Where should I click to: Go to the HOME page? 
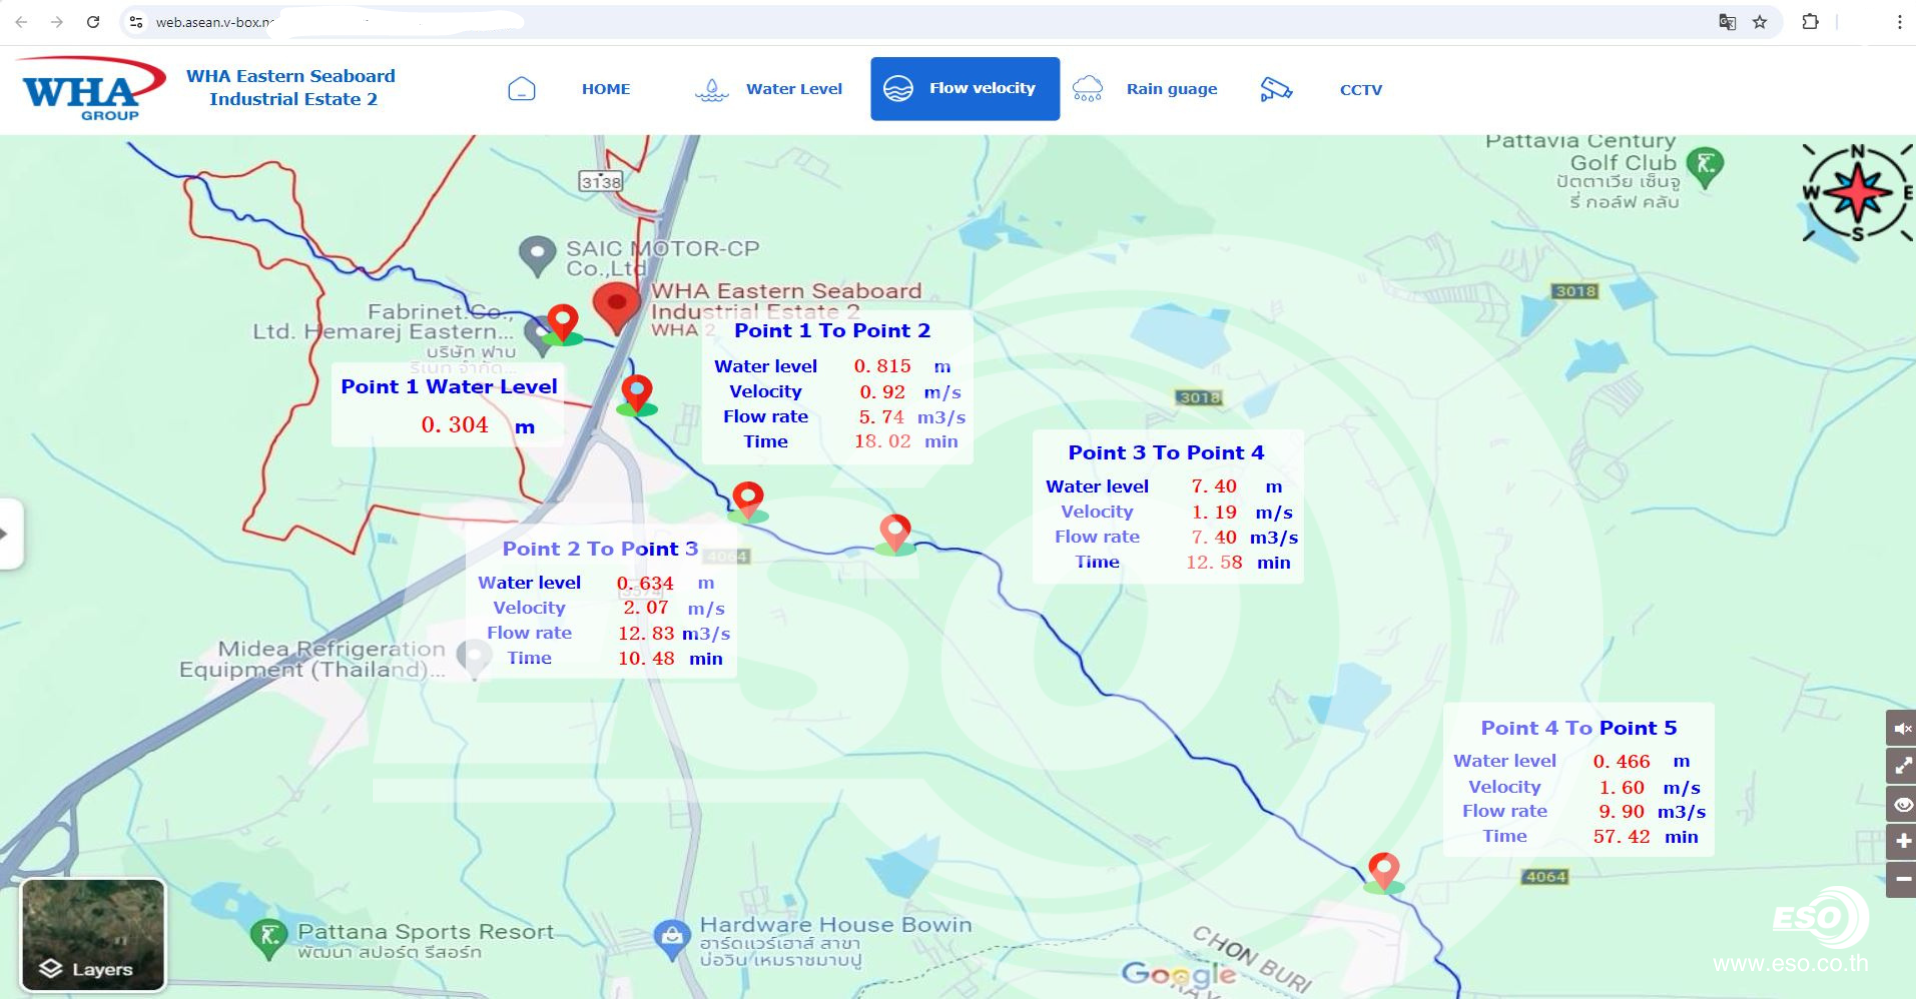pos(605,89)
